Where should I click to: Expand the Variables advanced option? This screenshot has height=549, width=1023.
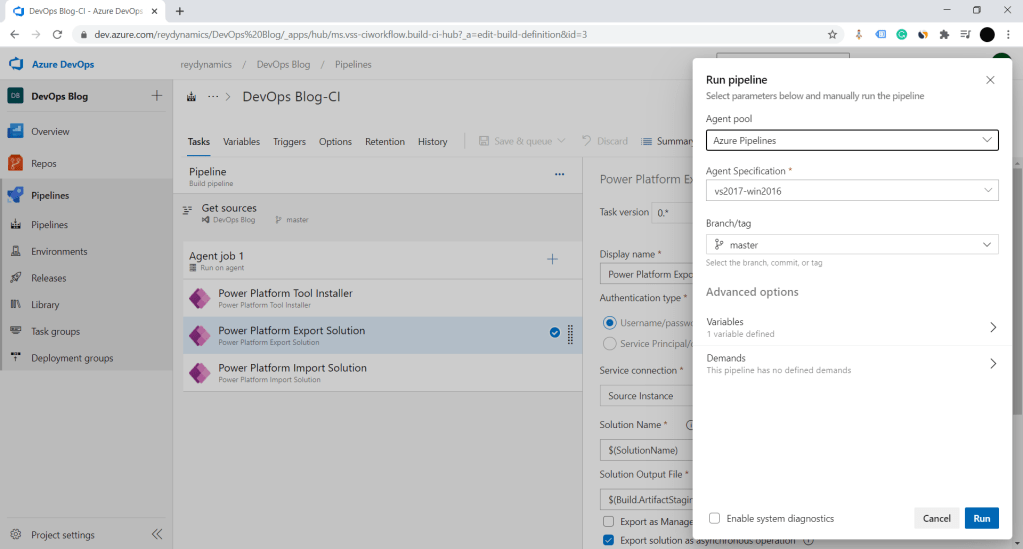[851, 327]
